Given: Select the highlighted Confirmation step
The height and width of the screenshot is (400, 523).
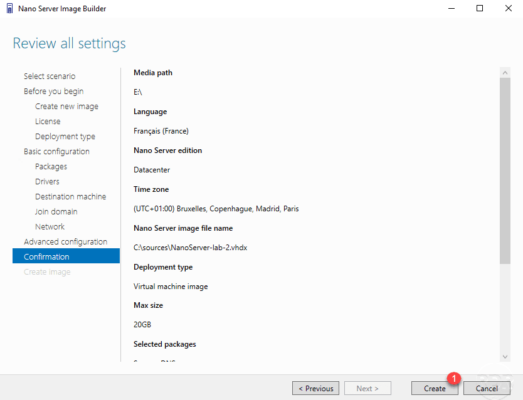Looking at the screenshot, I should [66, 256].
